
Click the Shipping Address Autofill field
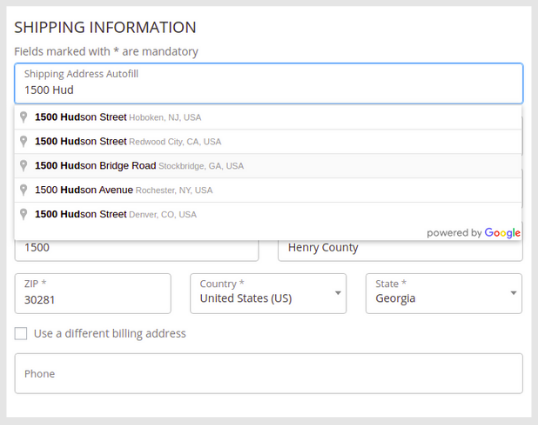click(x=269, y=83)
